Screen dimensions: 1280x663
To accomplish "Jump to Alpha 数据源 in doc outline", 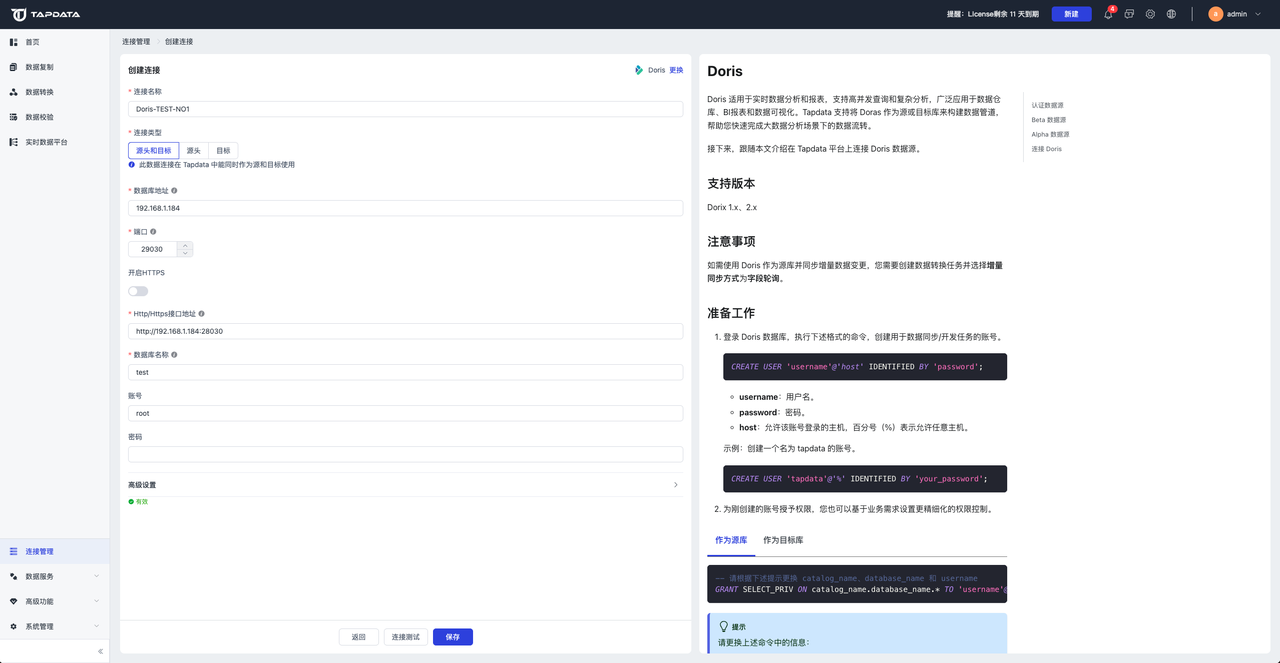I will (1051, 134).
